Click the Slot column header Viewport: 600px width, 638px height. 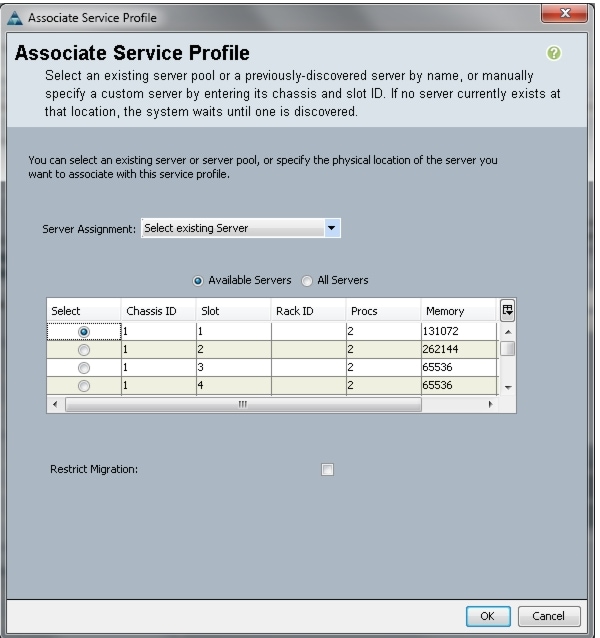tap(233, 311)
